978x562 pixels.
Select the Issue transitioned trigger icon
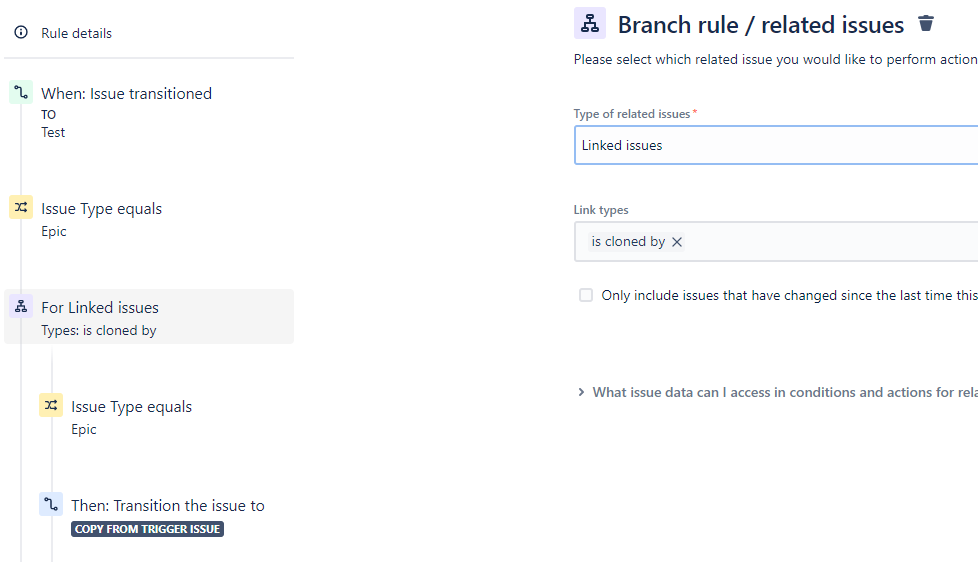point(21,93)
